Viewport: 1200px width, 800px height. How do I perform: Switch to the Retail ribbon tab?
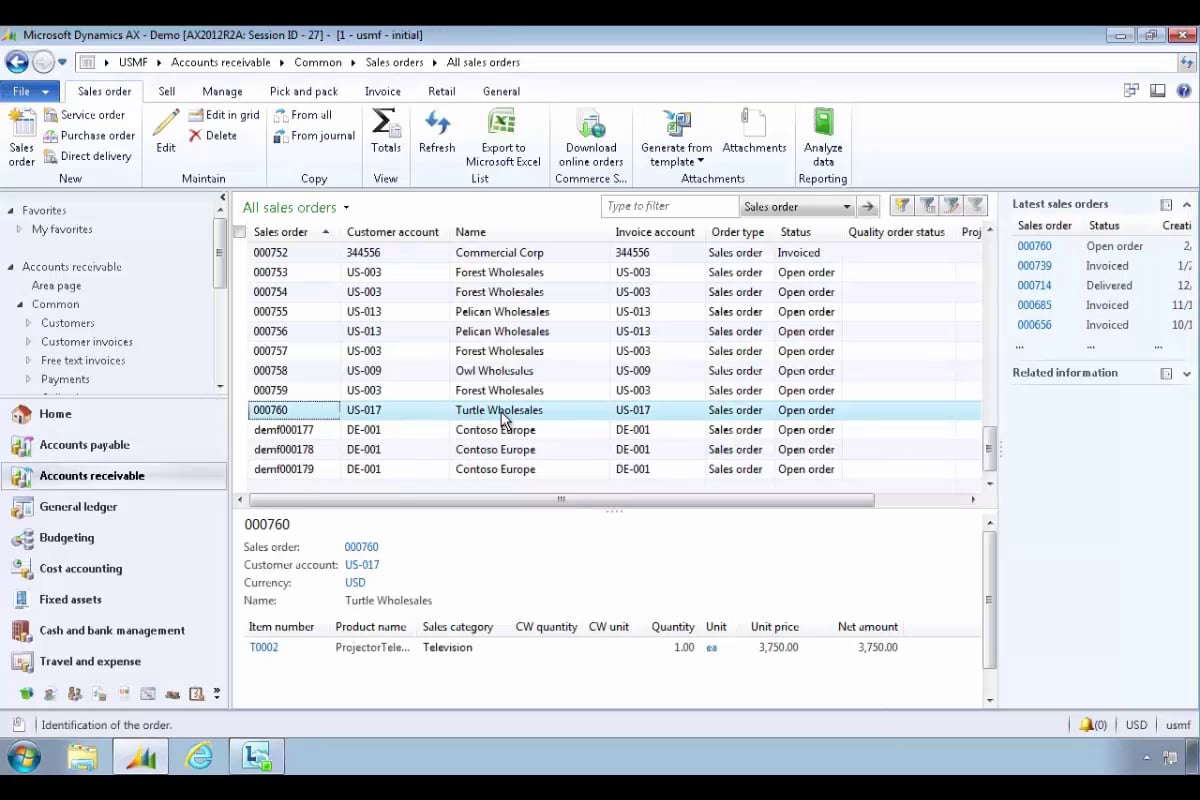pos(441,91)
